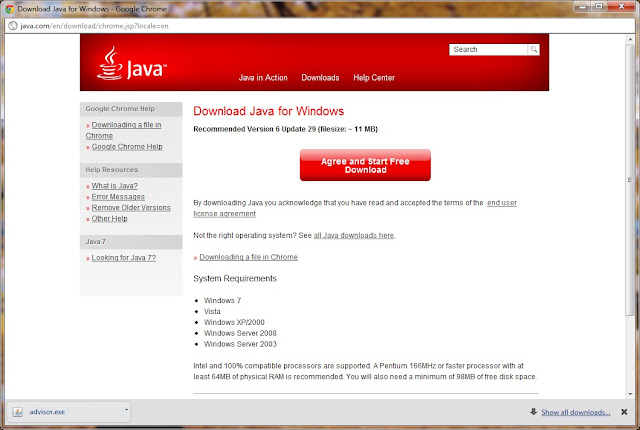Open the What is Java? link

114,186
